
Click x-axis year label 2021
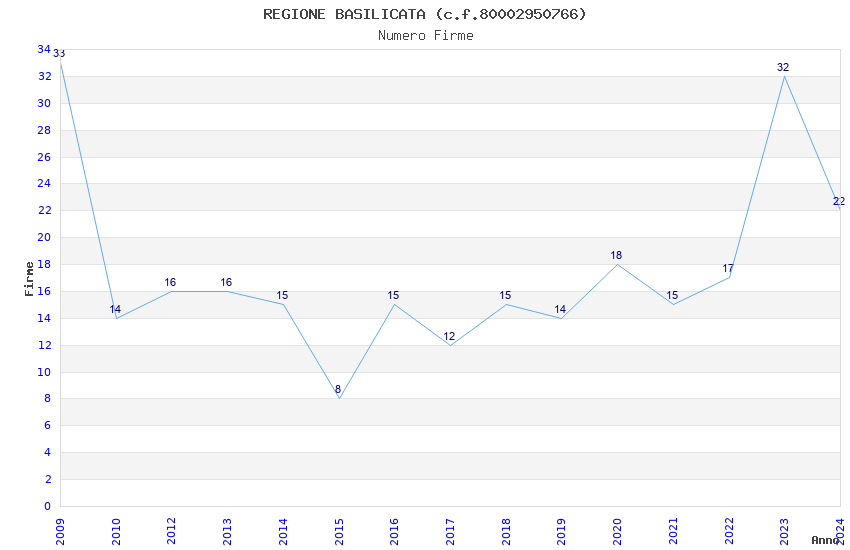[x=673, y=532]
